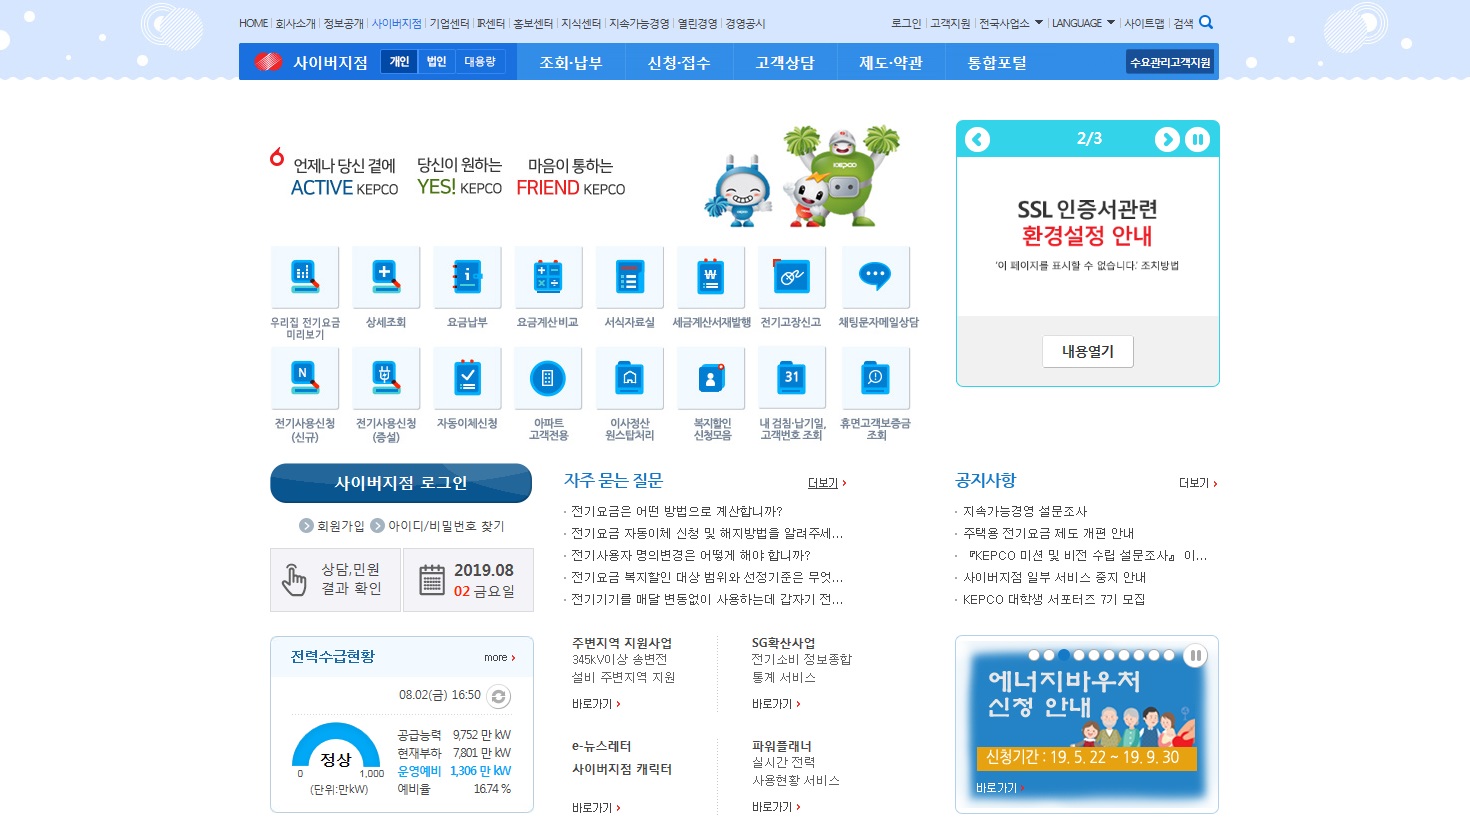Viewport: 1470px width, 821px height.
Task: Open 우리집 전기요금 미리보기 icon
Action: 305,277
